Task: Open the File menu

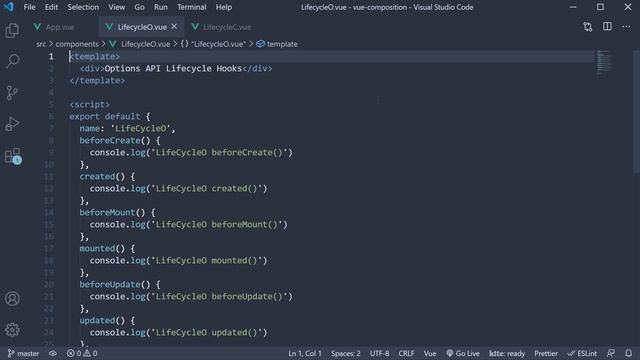Action: (x=29, y=7)
